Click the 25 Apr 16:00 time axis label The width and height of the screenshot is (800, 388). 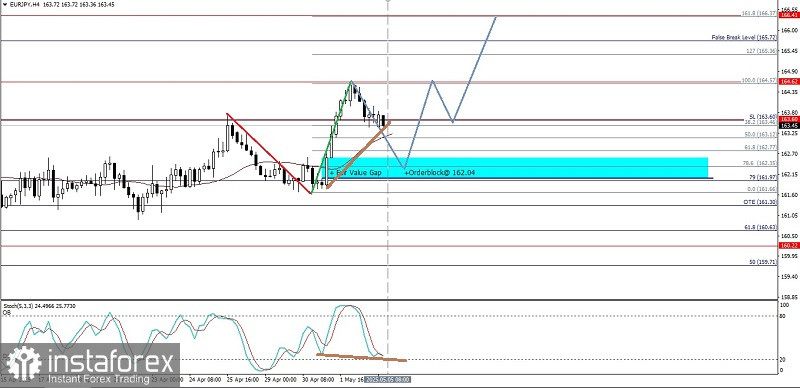[243, 380]
